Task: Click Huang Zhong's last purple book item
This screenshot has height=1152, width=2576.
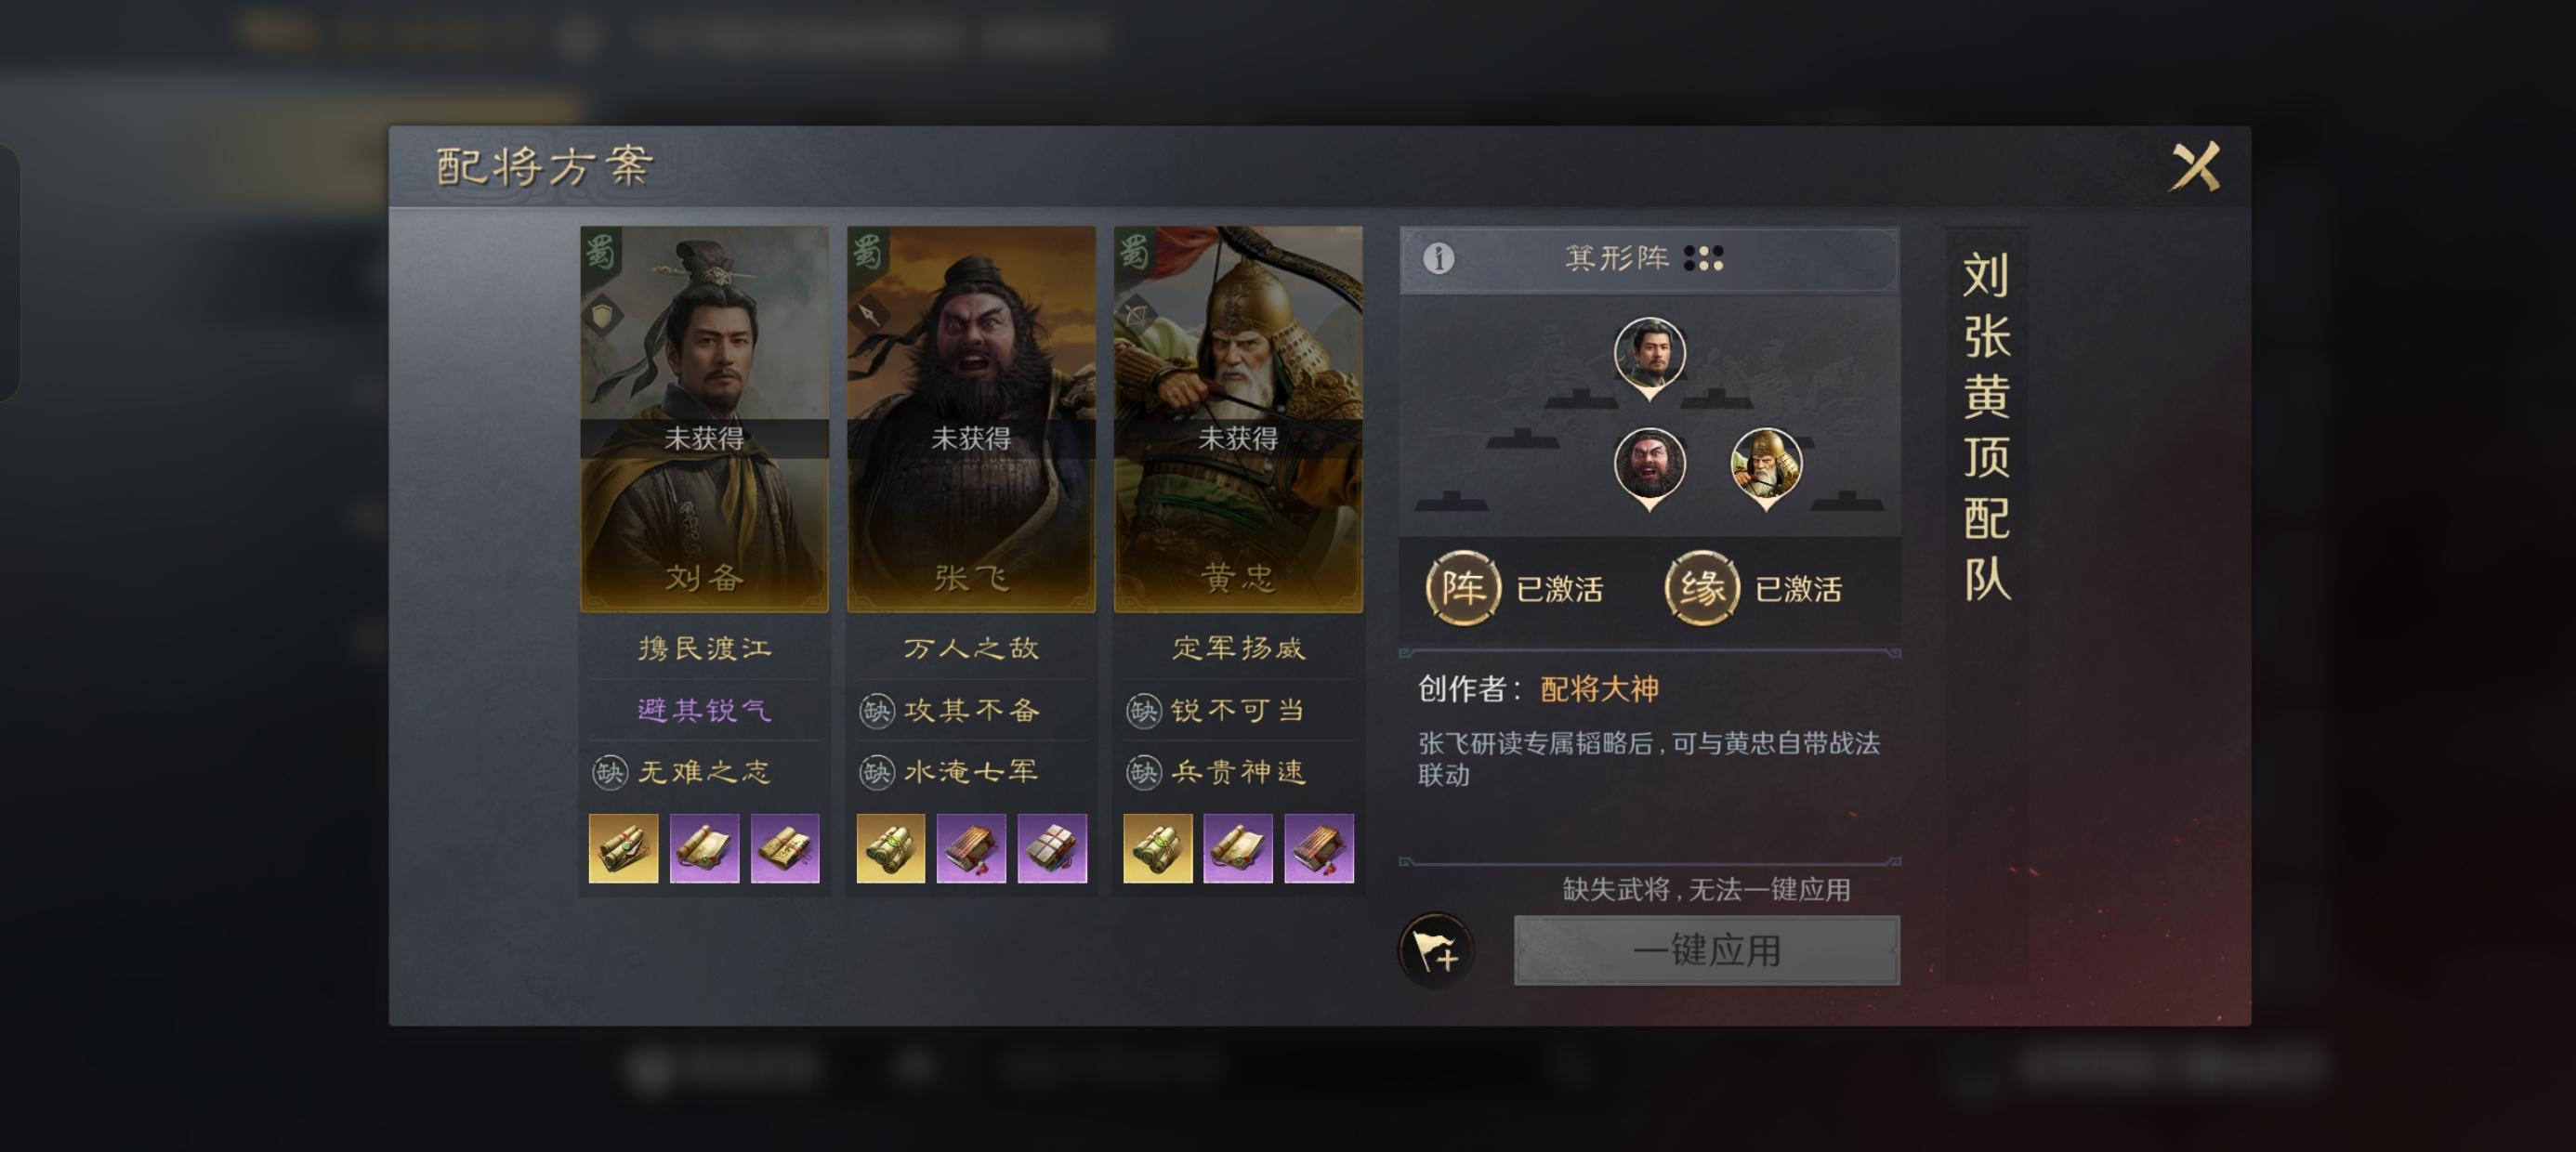Action: coord(1318,848)
